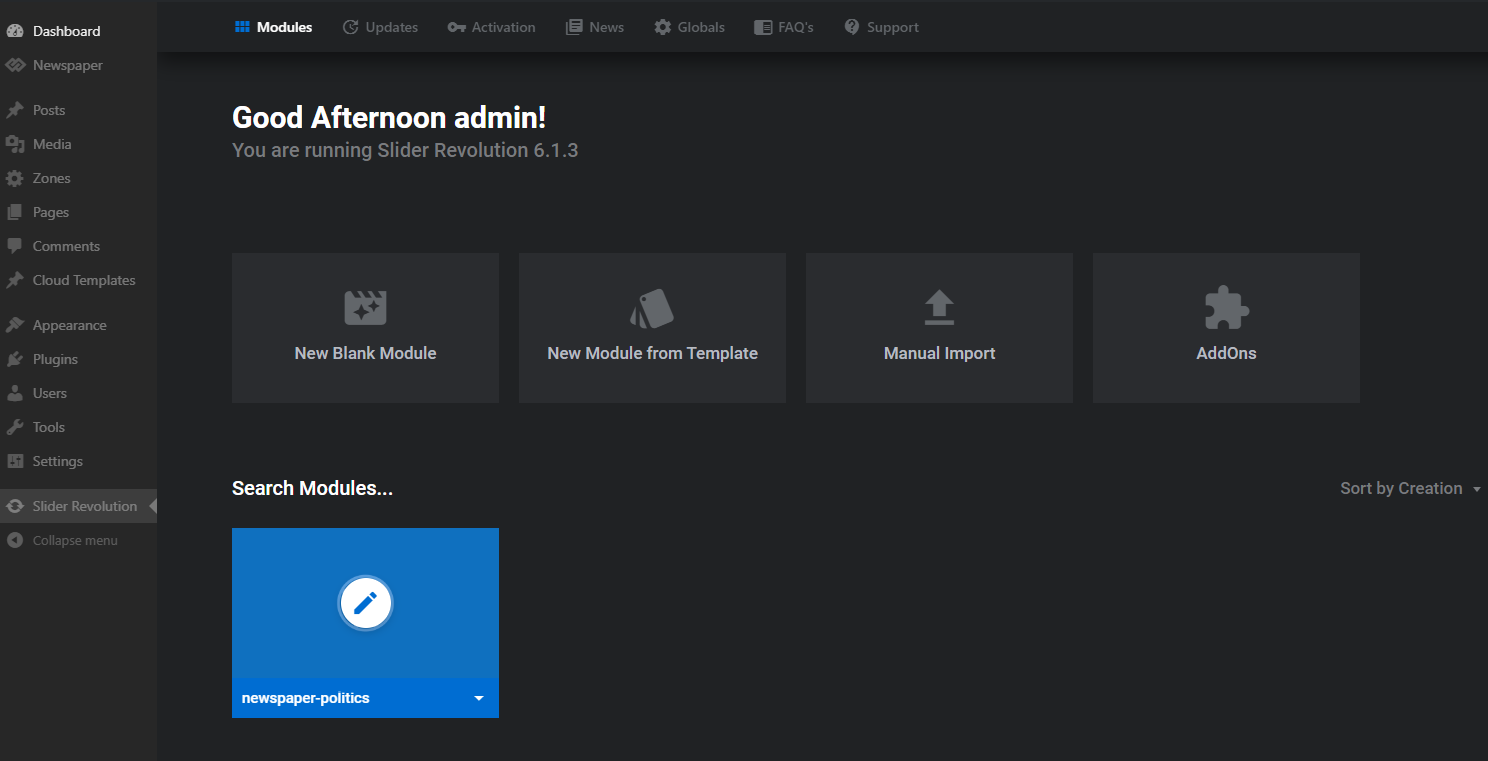Click the Plugins plug icon
Screen dimensions: 1488x761
click(14, 359)
